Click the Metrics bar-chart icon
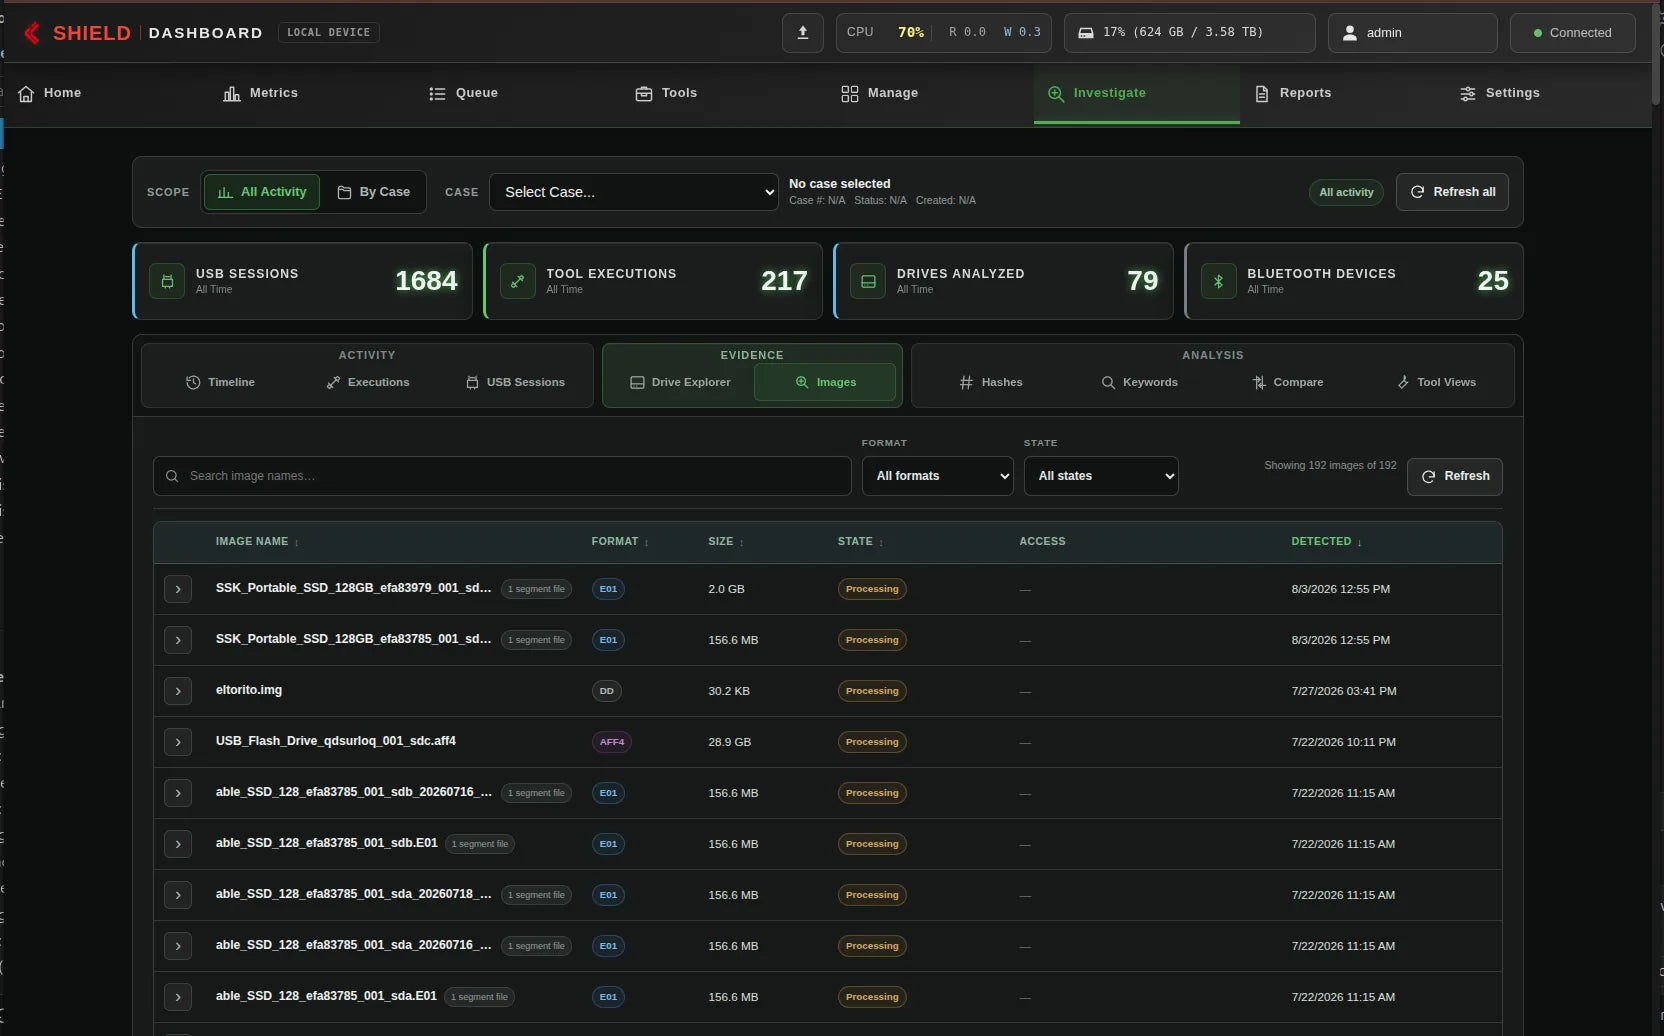 coord(232,93)
